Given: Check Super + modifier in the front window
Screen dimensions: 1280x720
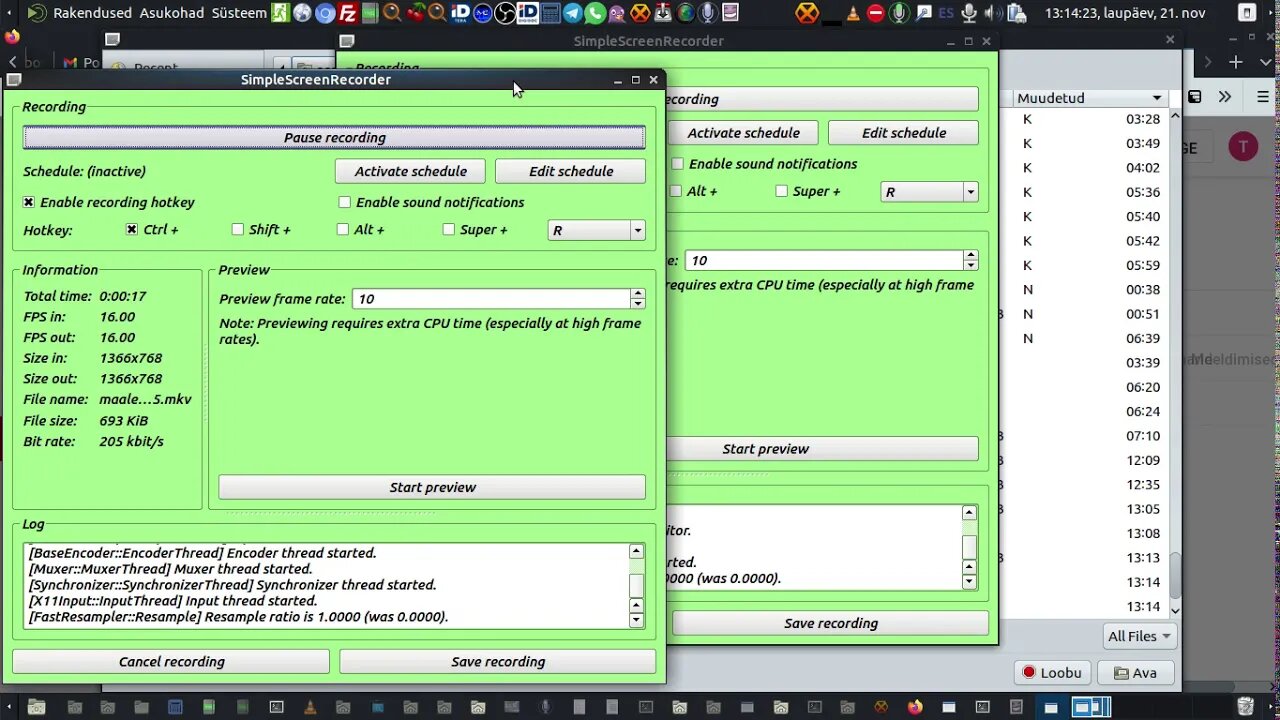Looking at the screenshot, I should click(449, 230).
